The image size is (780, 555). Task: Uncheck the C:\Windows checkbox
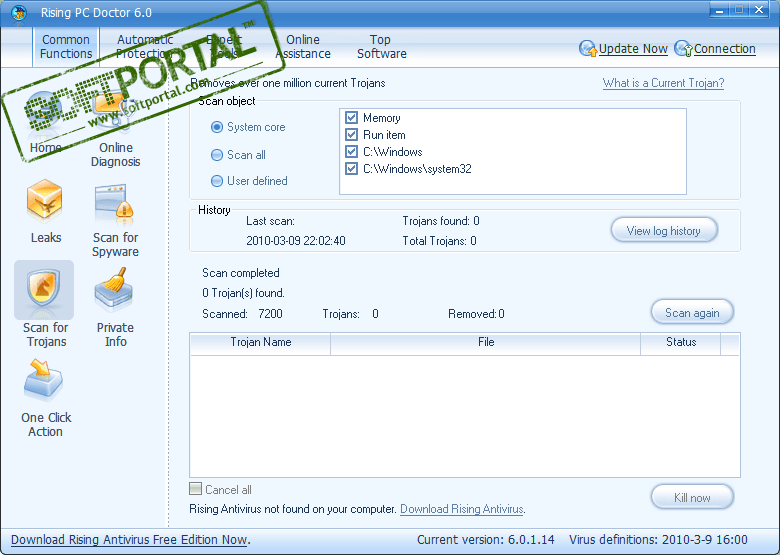[352, 152]
